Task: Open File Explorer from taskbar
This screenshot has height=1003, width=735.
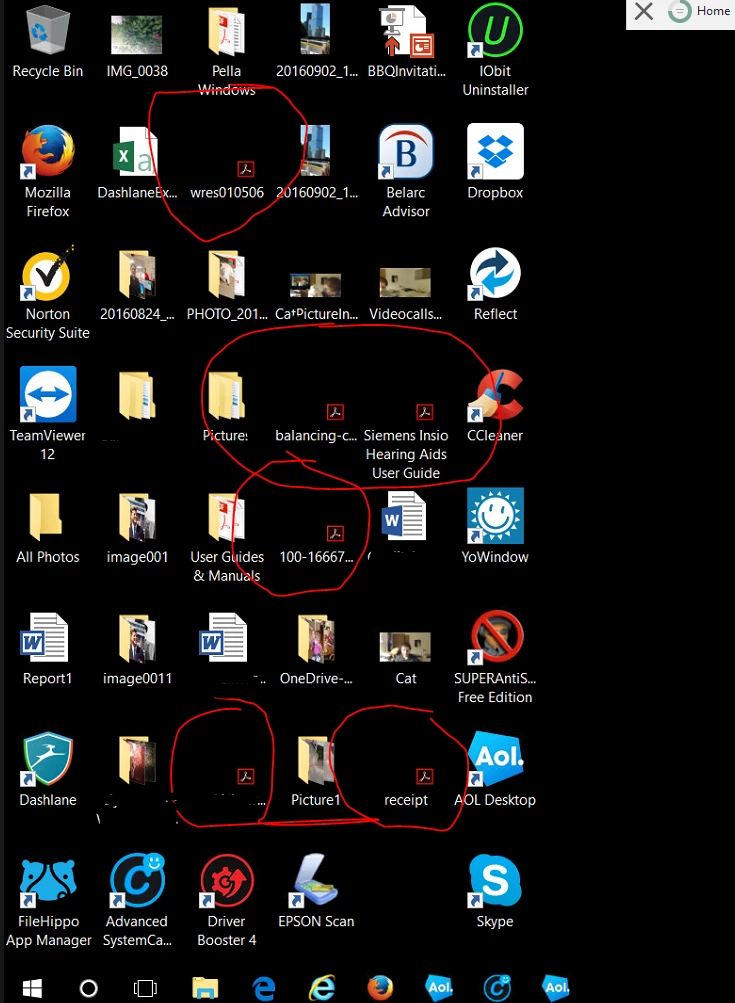Action: tap(205, 988)
